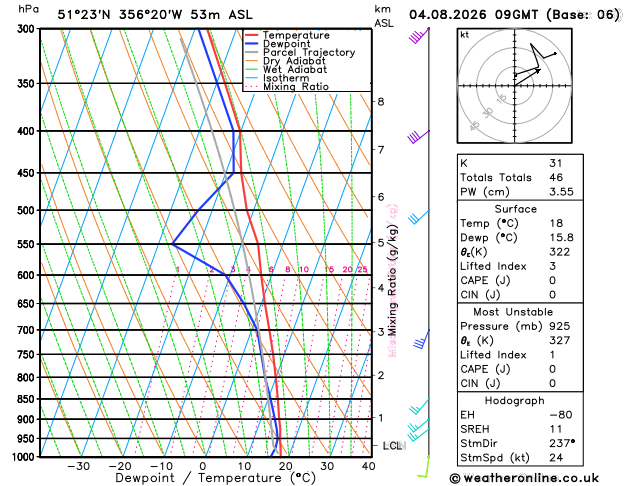This screenshot has width=629, height=486.
Task: Click the cyan wind barb at 850 hPa
Action: click(419, 406)
